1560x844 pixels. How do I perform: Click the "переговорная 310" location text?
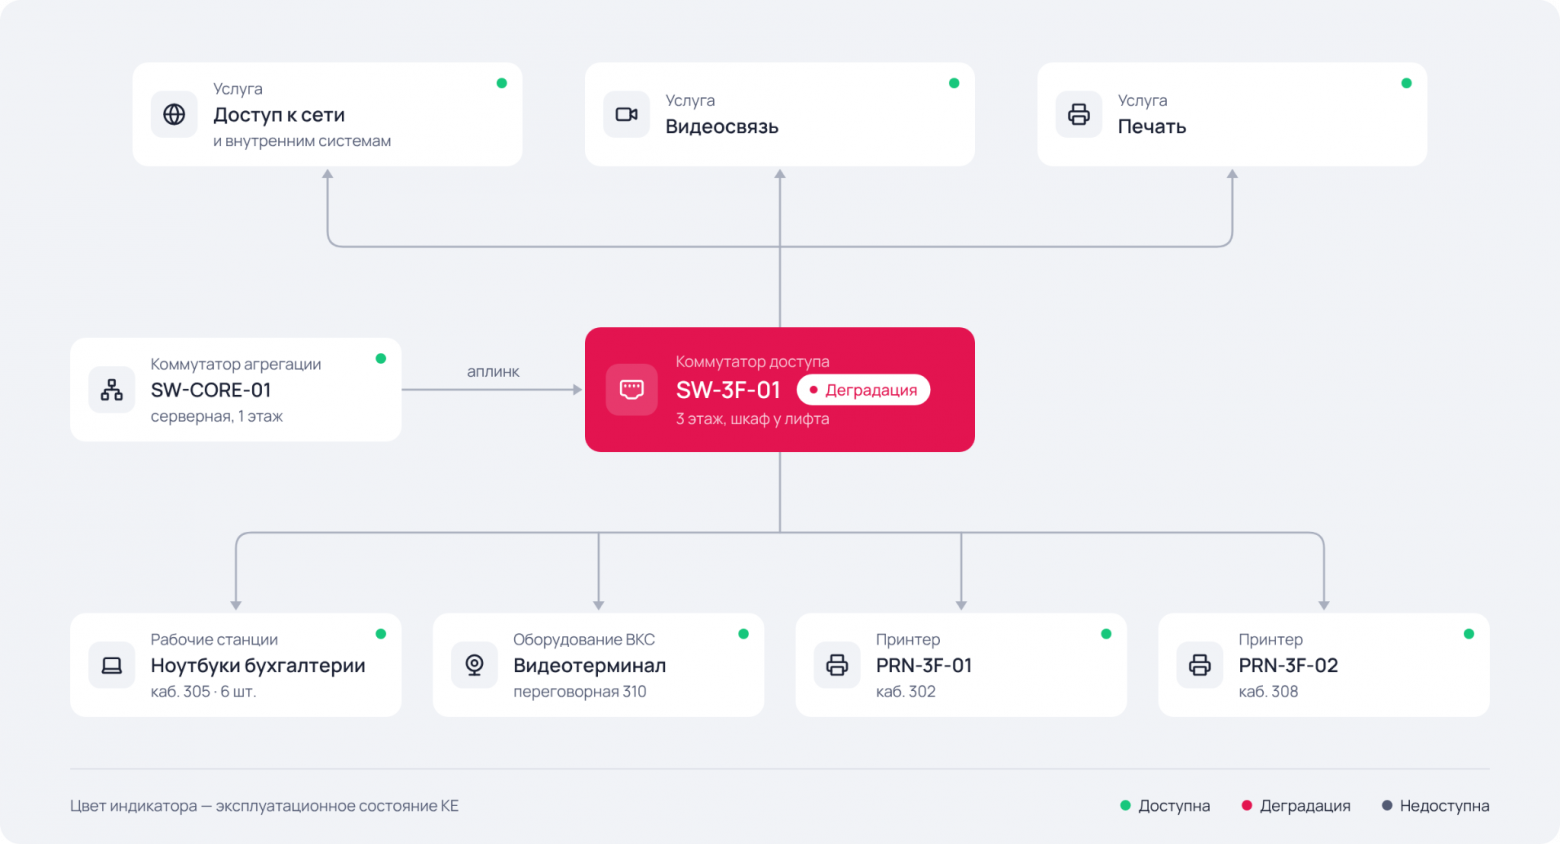pyautogui.click(x=580, y=692)
